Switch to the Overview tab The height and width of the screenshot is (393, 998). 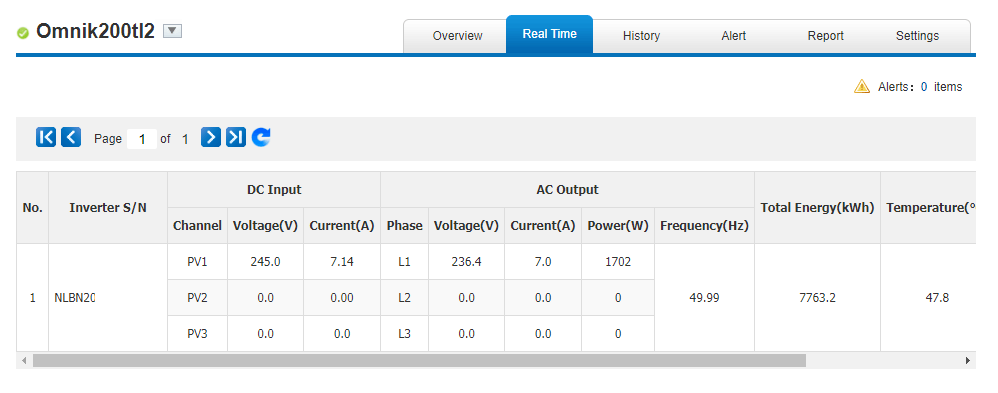pos(457,36)
